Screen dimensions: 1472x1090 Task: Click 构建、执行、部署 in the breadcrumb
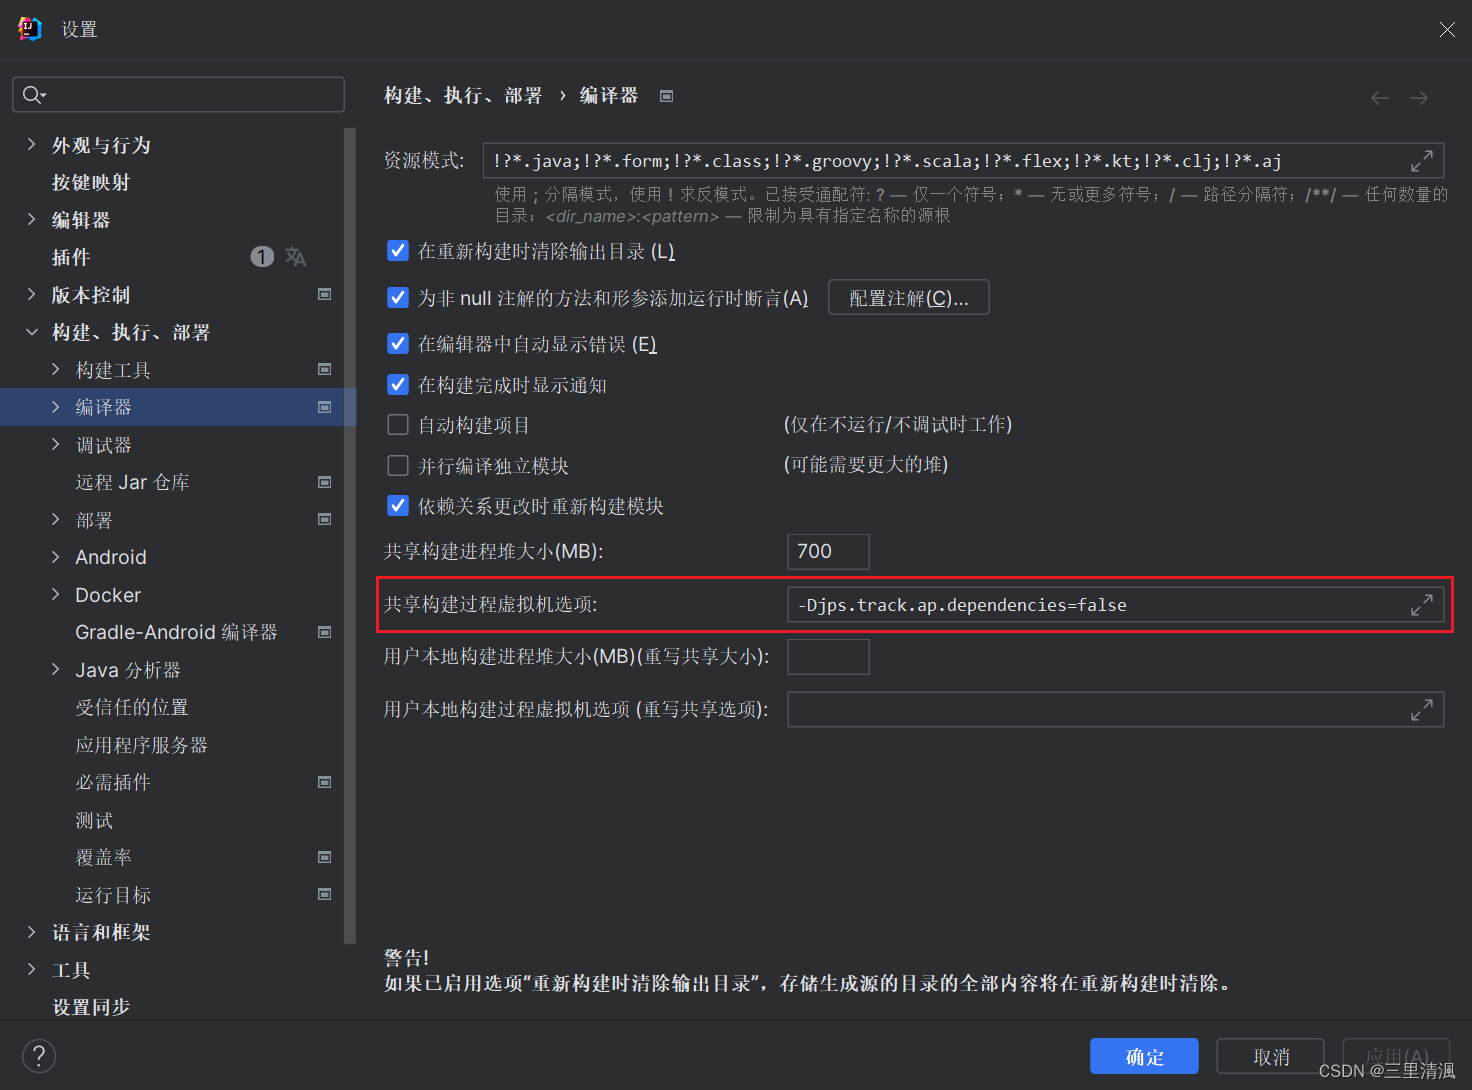pos(463,96)
